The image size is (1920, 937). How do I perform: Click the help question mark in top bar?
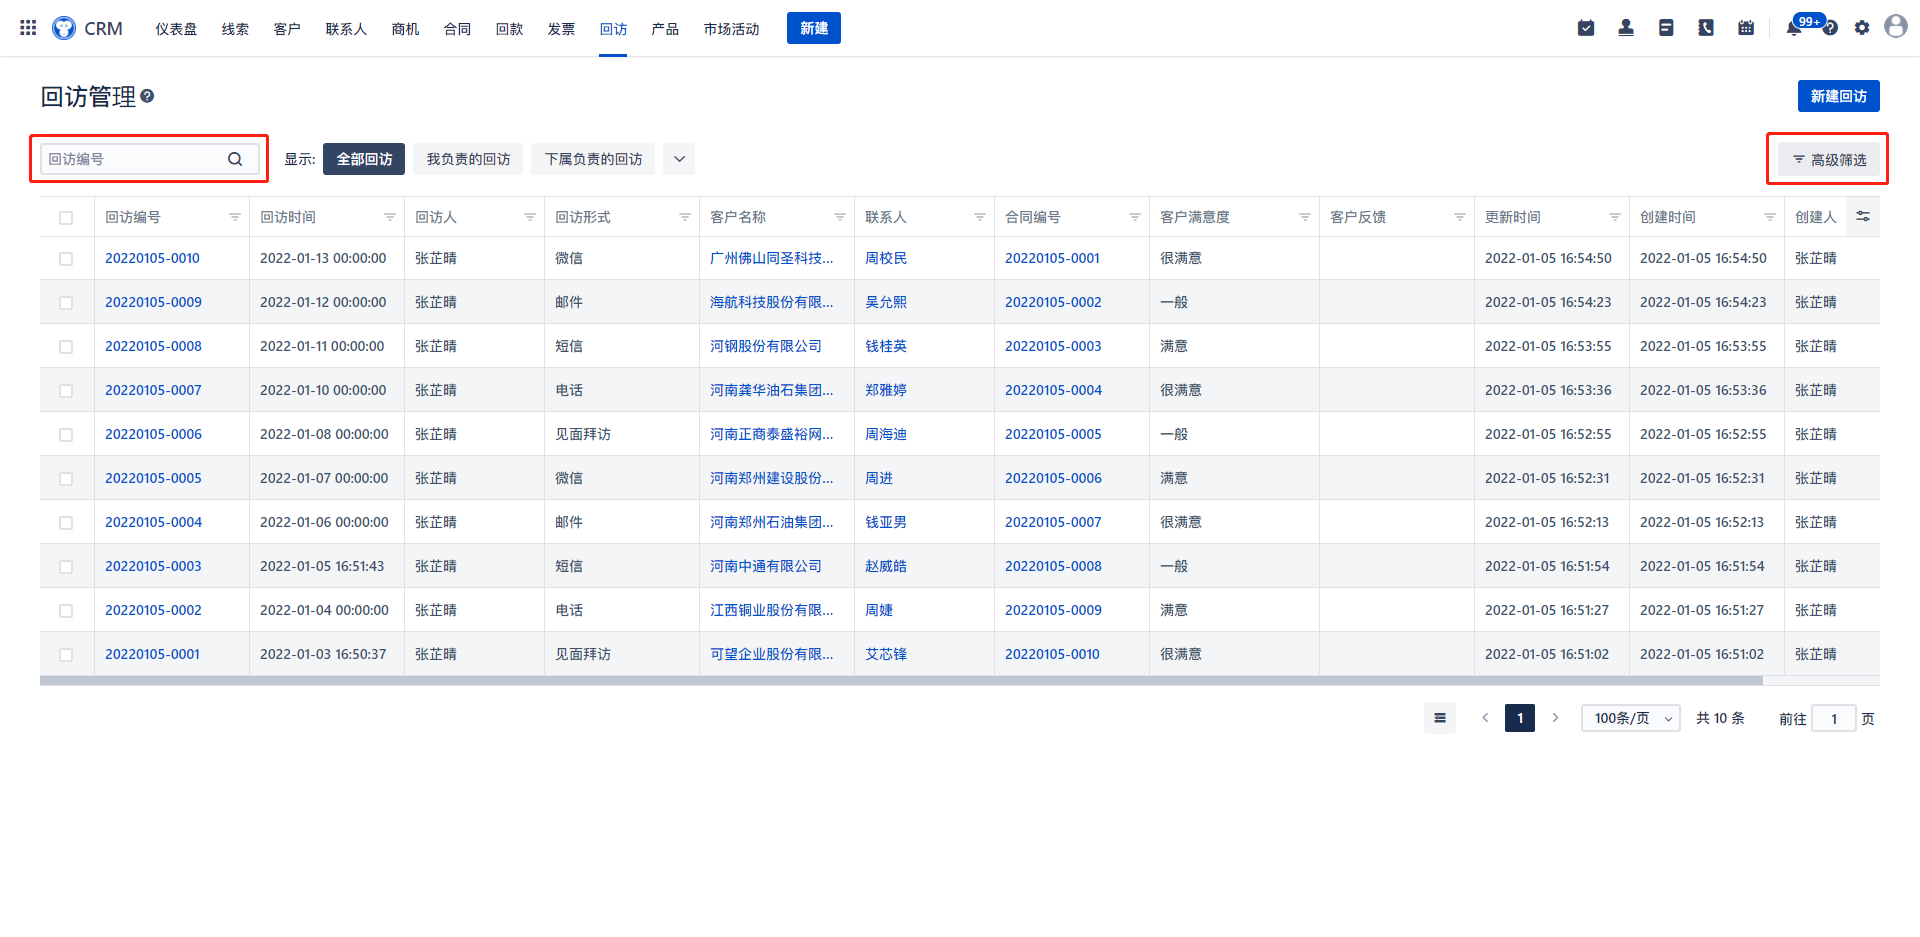pyautogui.click(x=1830, y=28)
